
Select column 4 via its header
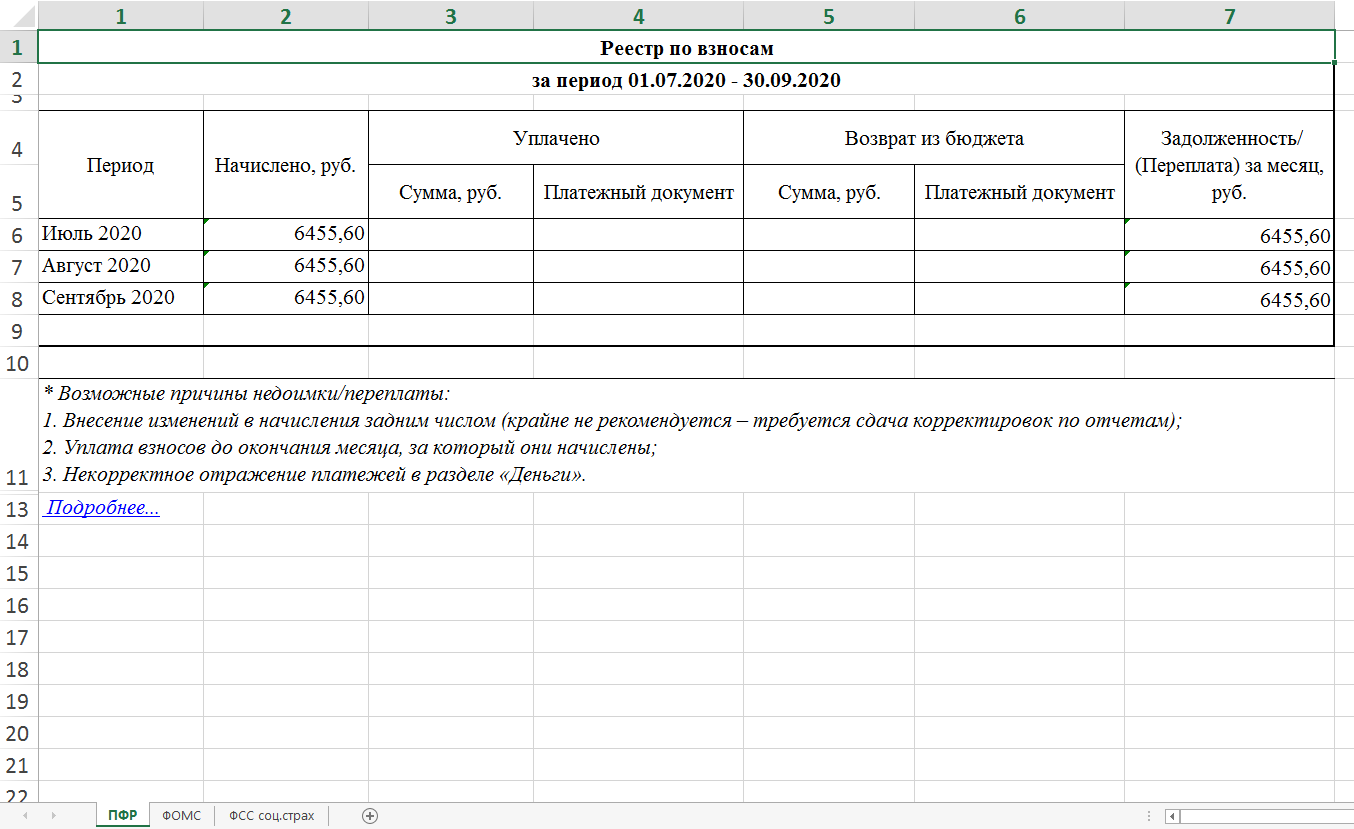point(638,15)
